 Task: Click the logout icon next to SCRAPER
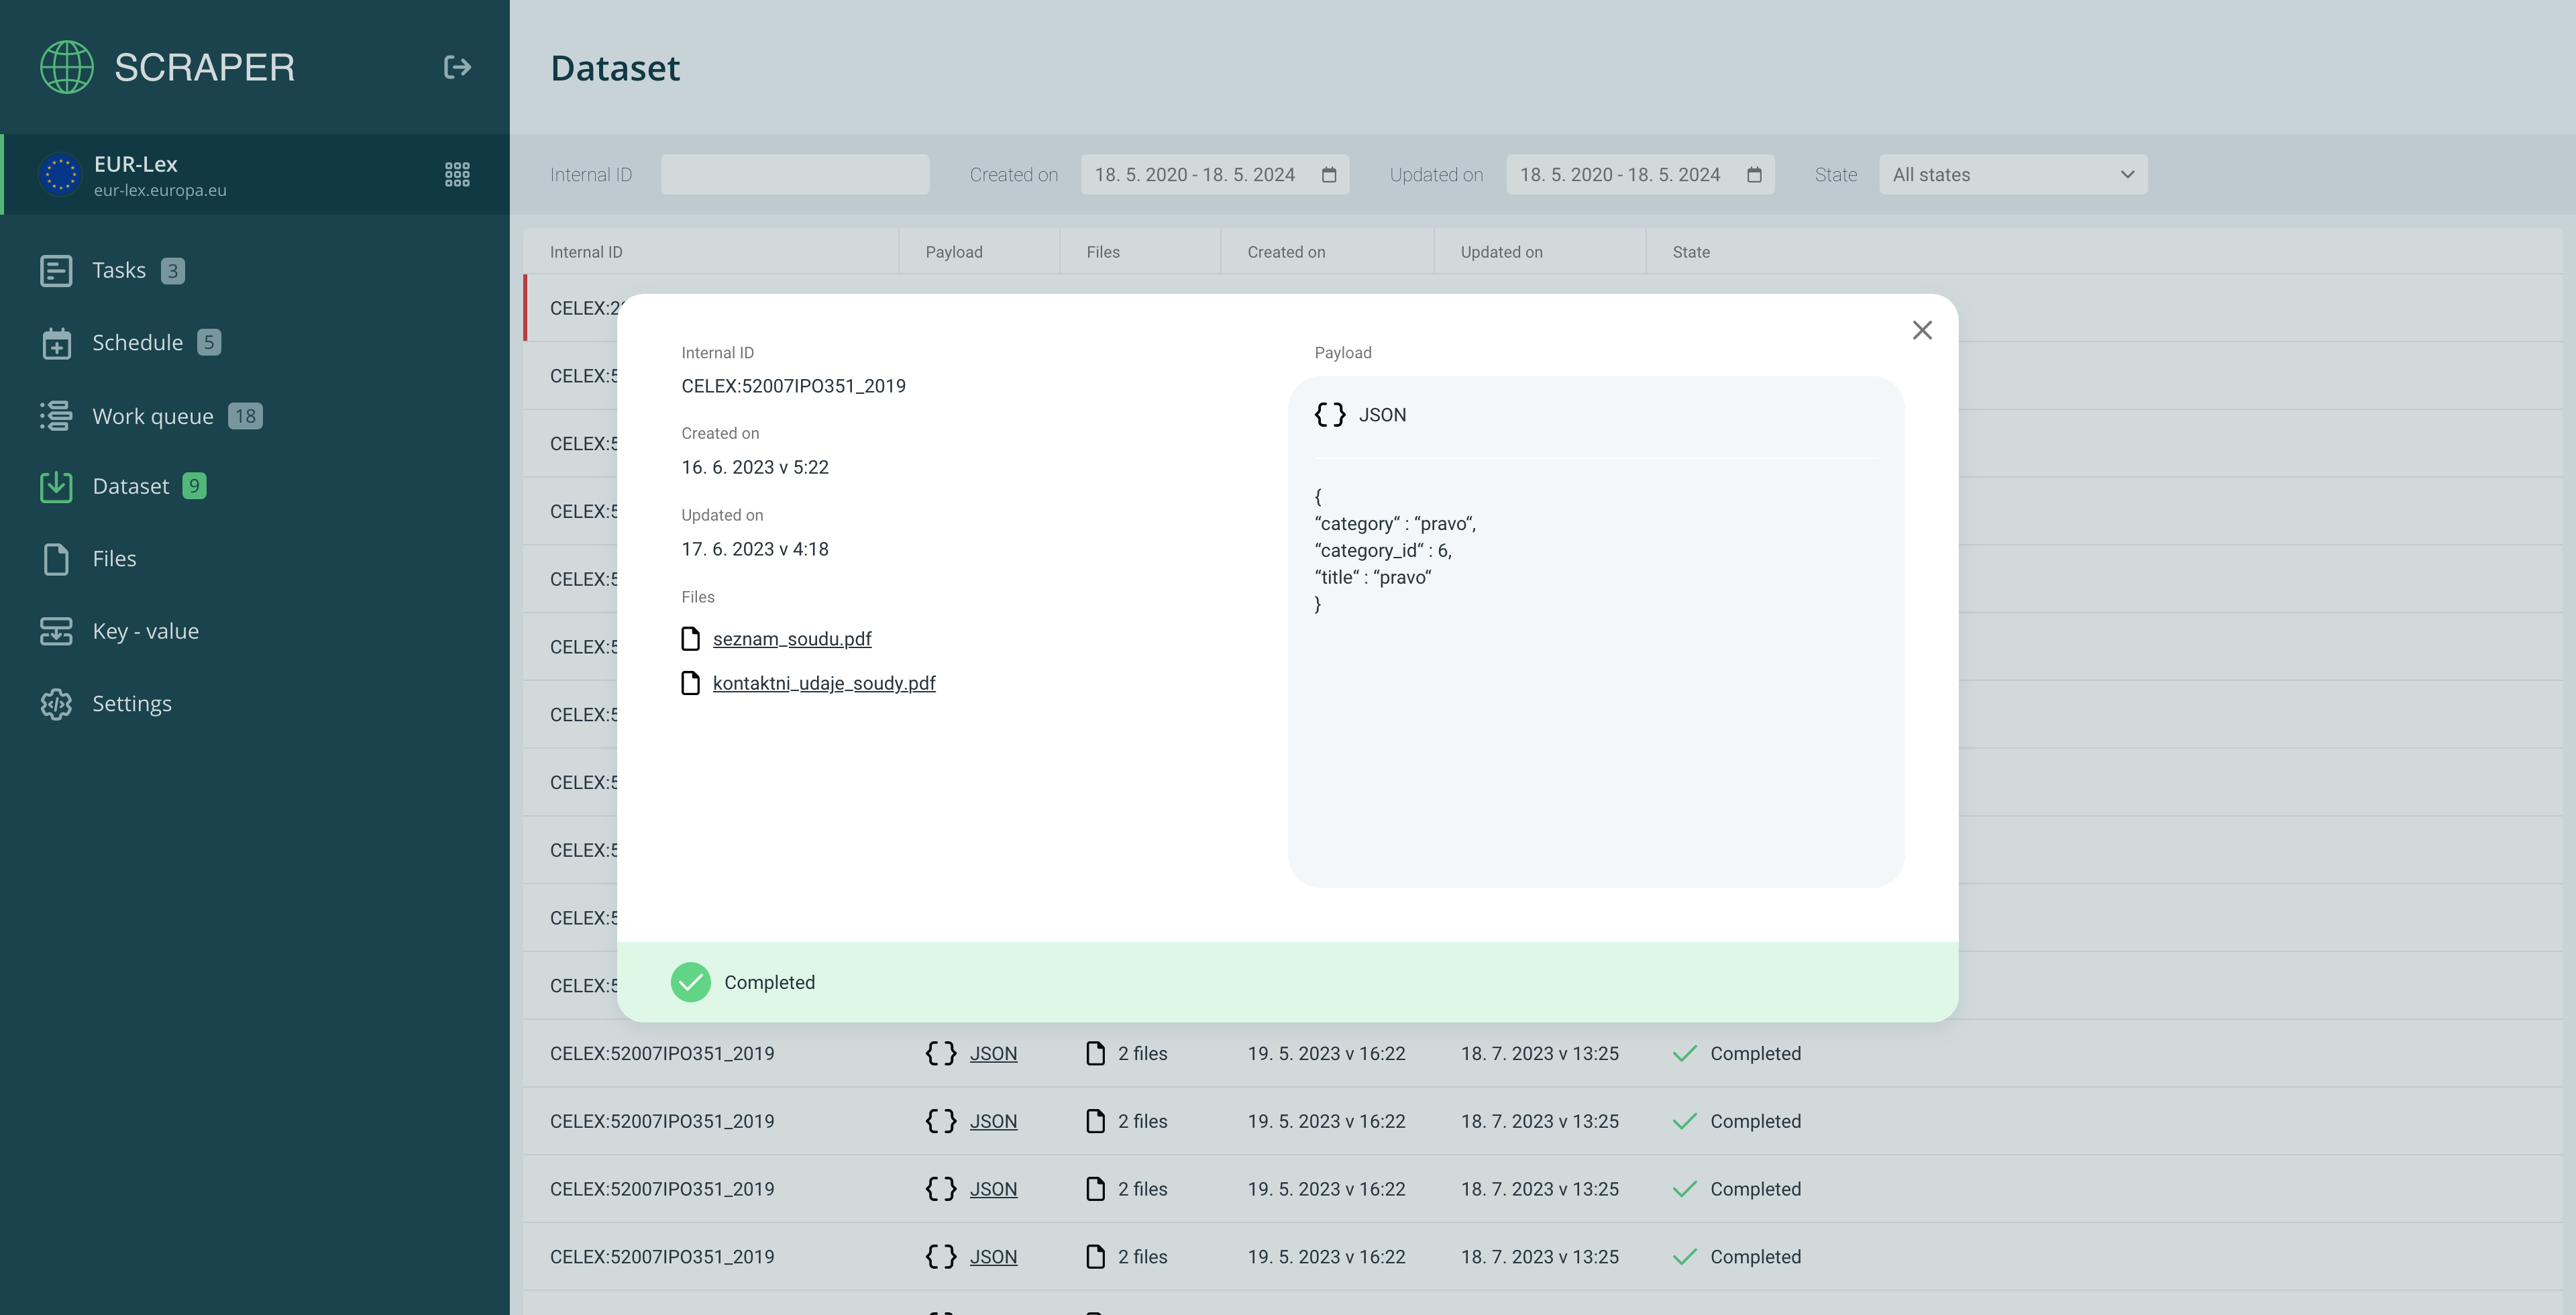(457, 67)
